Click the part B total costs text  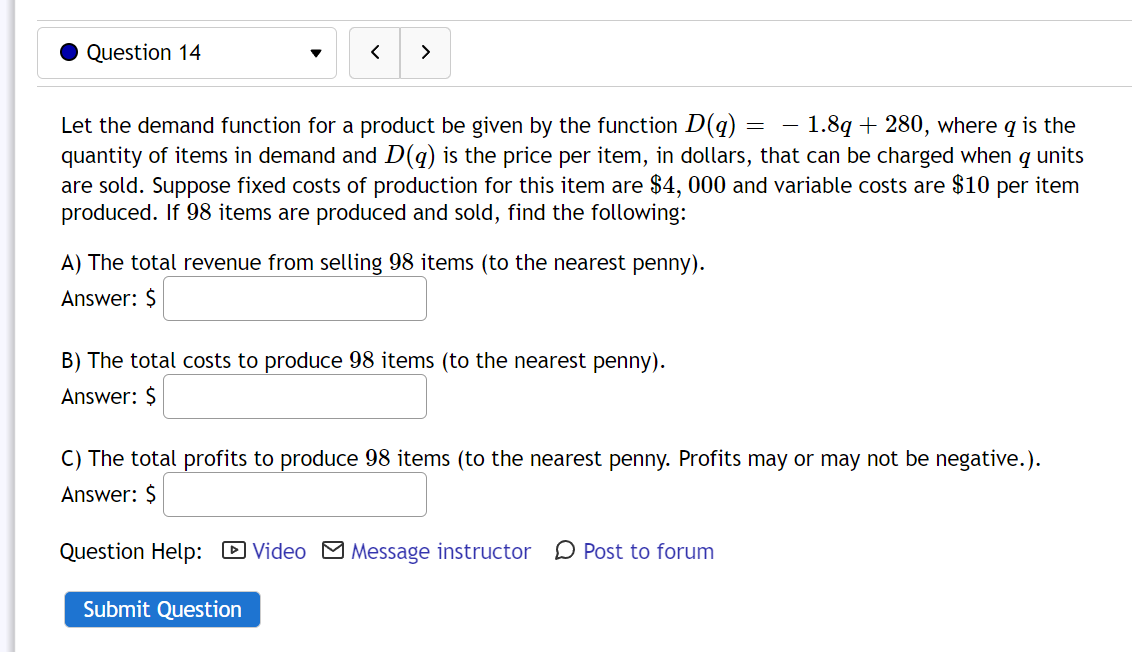pos(363,360)
